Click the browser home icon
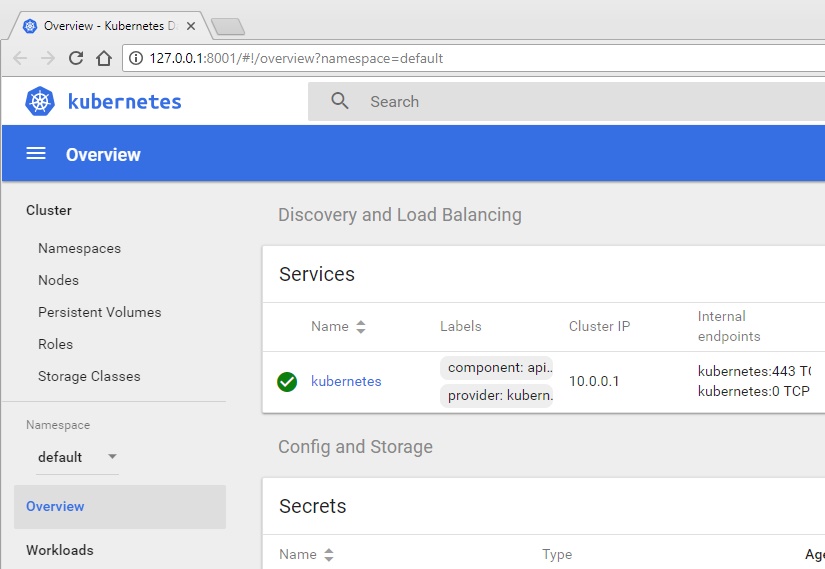 (x=104, y=58)
